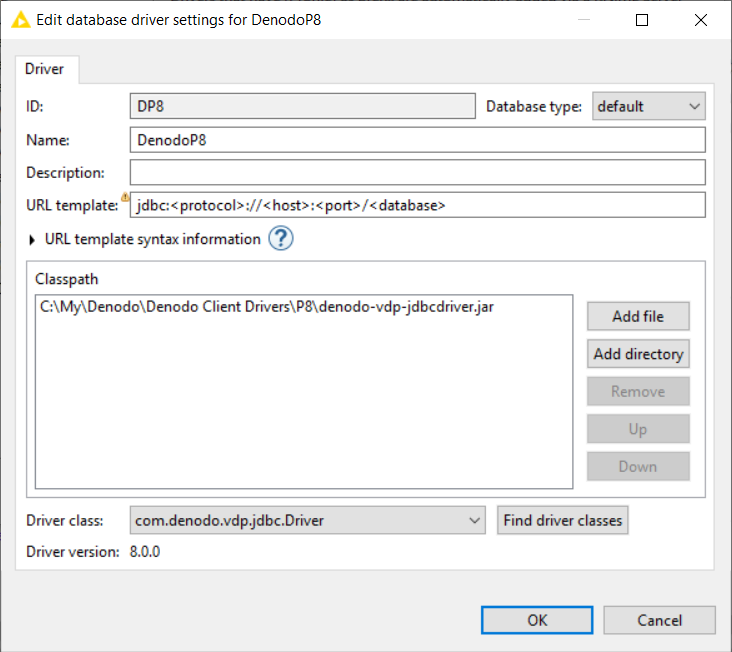Screen dimensions: 732x652
Task: Click the Up button
Action: 638,428
